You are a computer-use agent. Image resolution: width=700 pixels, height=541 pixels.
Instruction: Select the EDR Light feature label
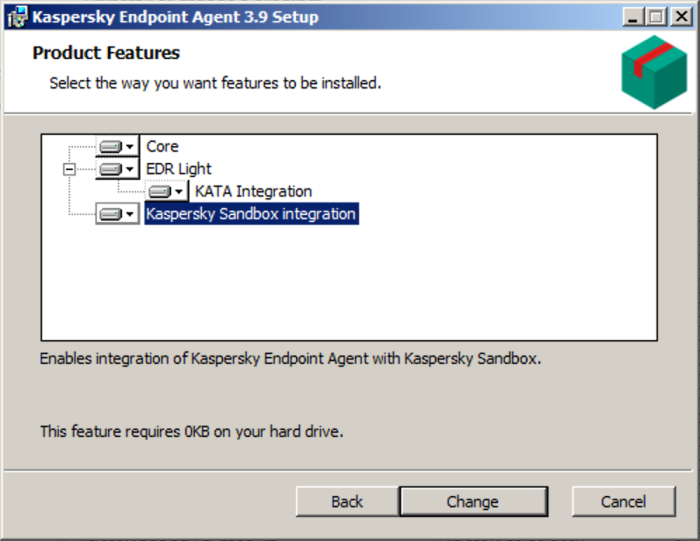179,169
